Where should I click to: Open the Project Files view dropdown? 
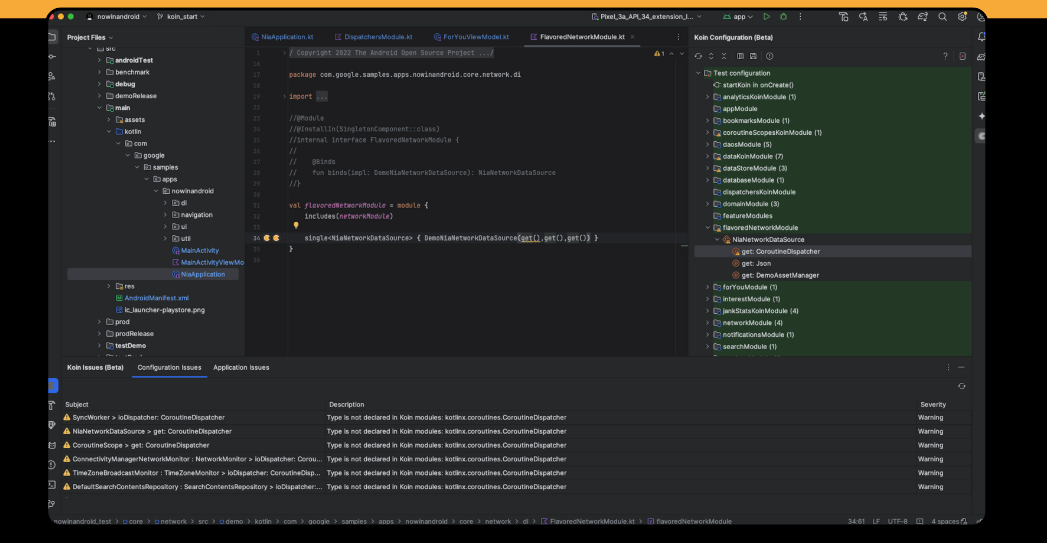(x=89, y=37)
